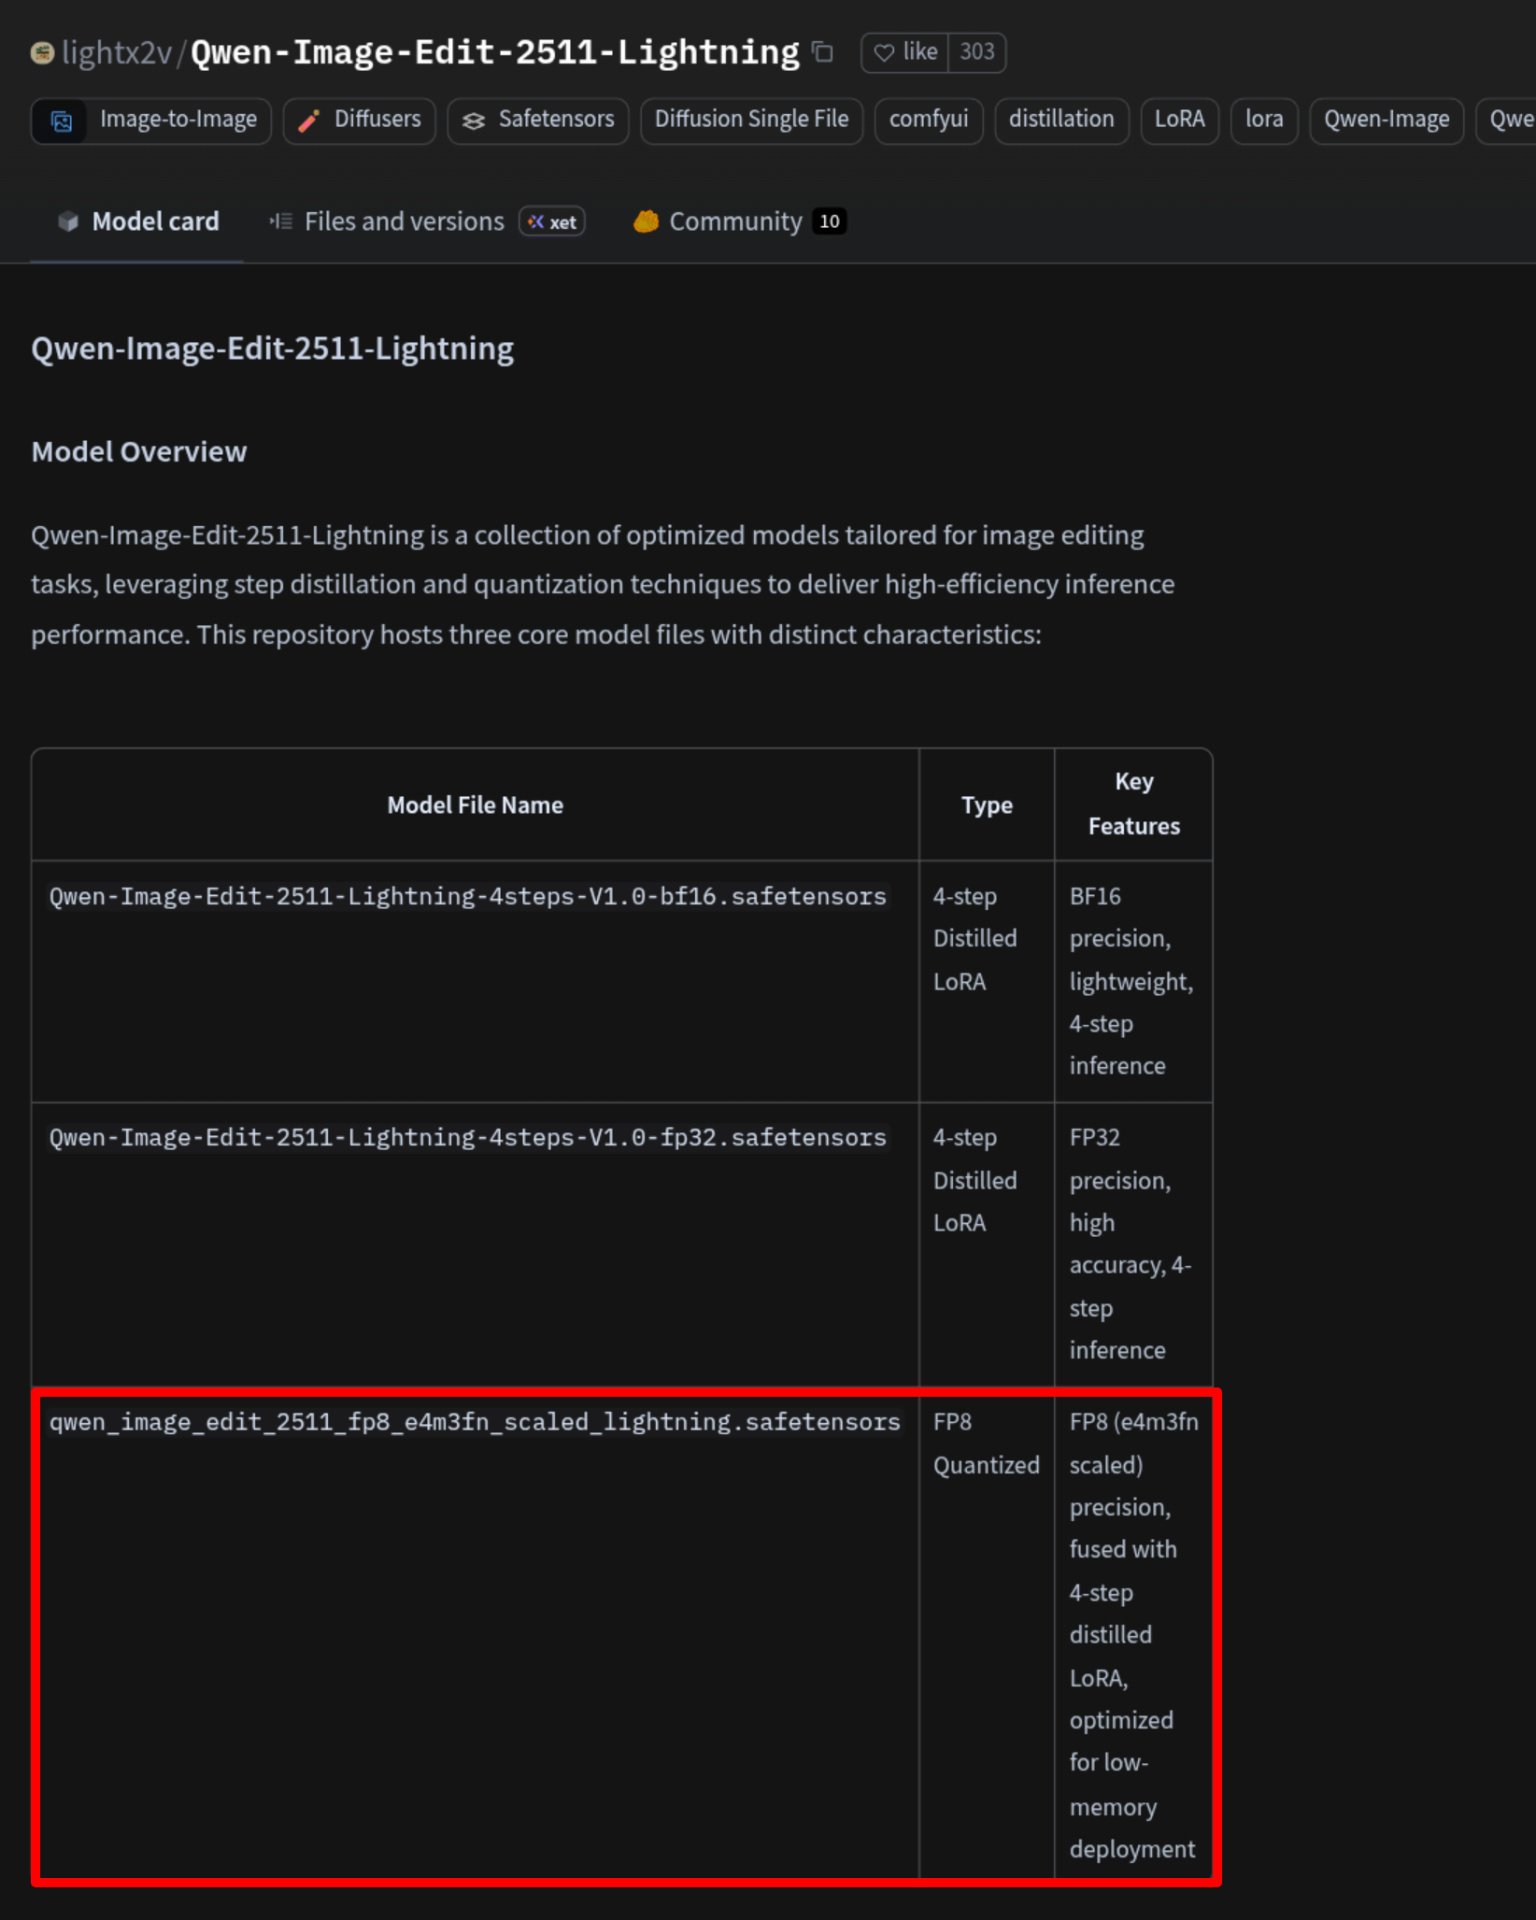This screenshot has height=1920, width=1536.
Task: Click the Diffusers pencil icon
Action: click(x=309, y=121)
